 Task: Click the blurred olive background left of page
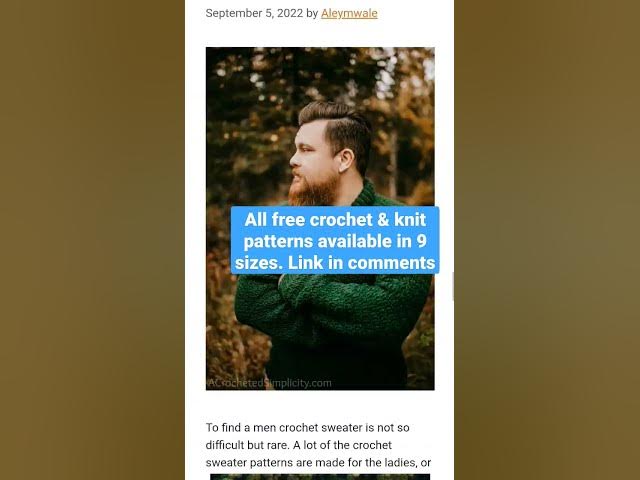click(92, 240)
